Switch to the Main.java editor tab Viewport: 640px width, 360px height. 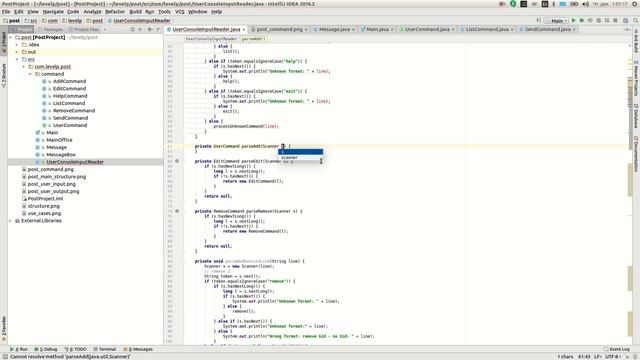point(377,29)
